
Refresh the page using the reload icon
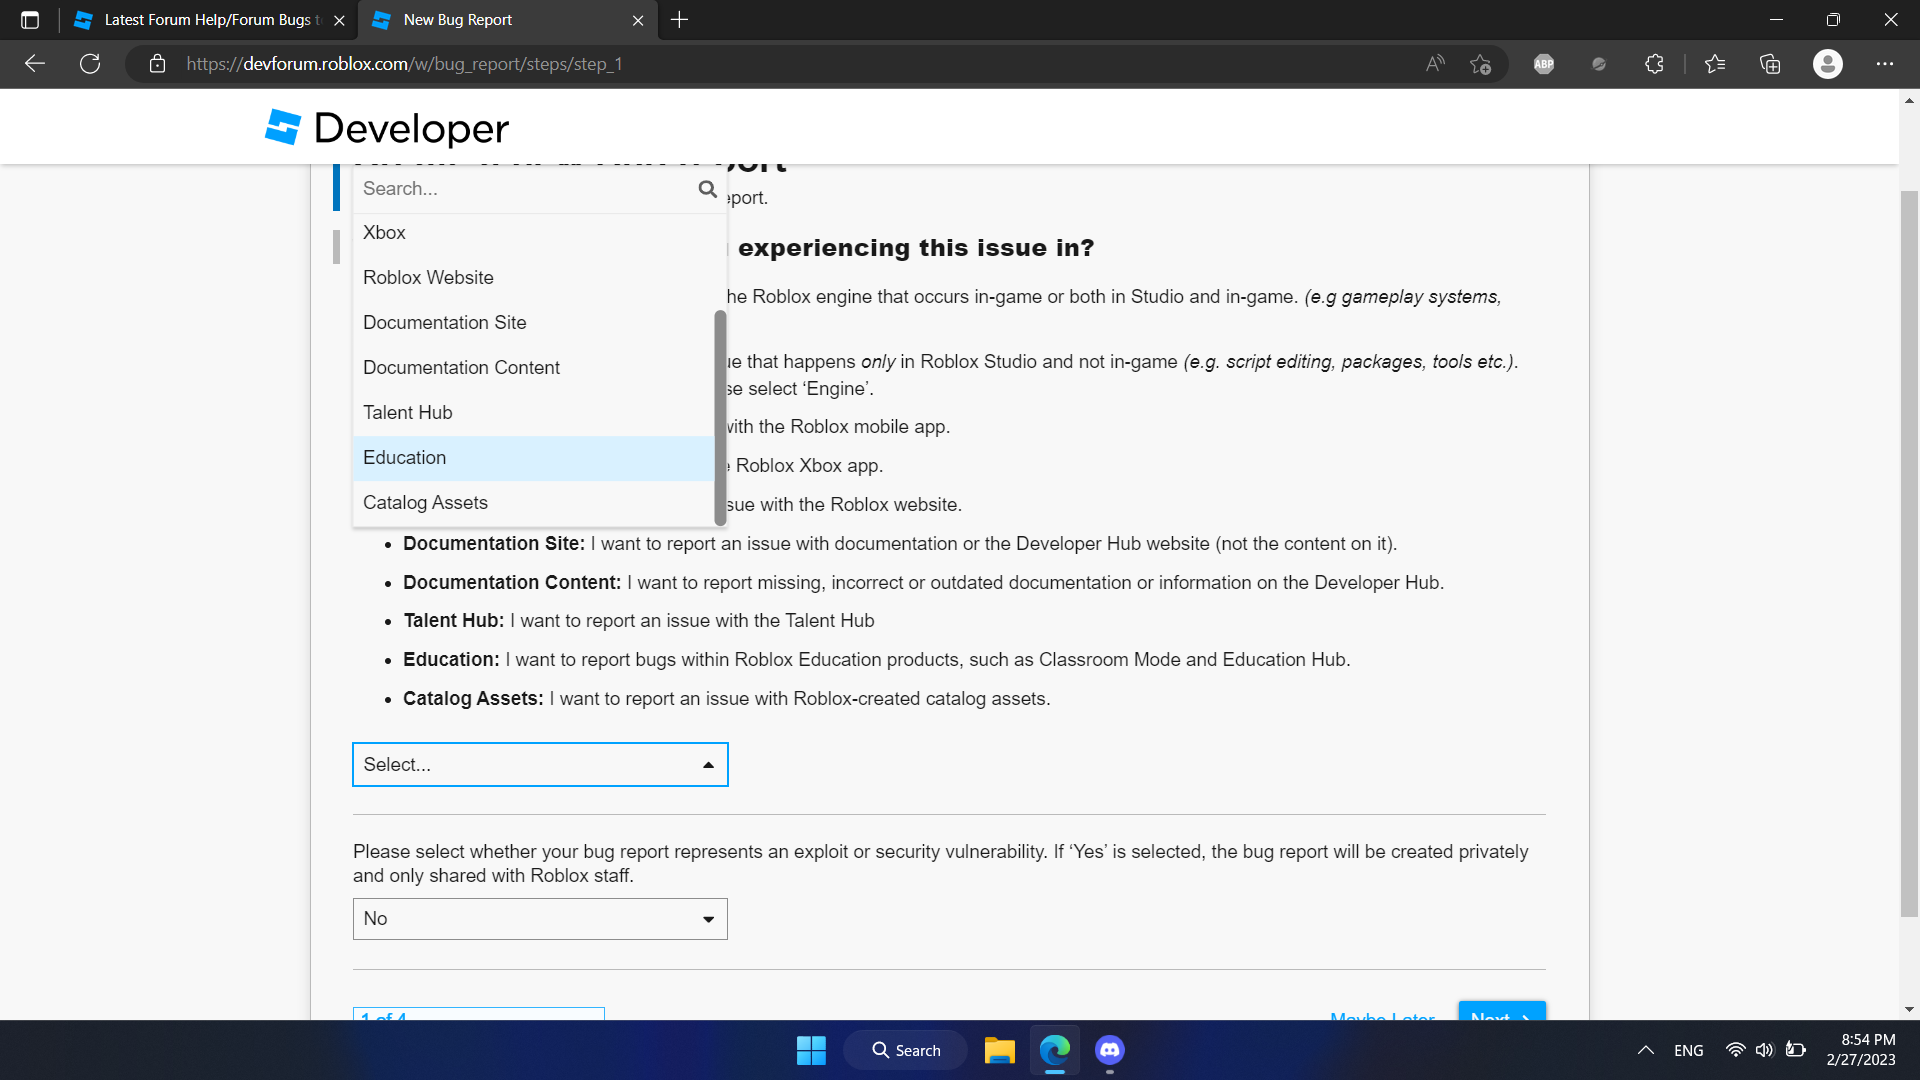(89, 63)
